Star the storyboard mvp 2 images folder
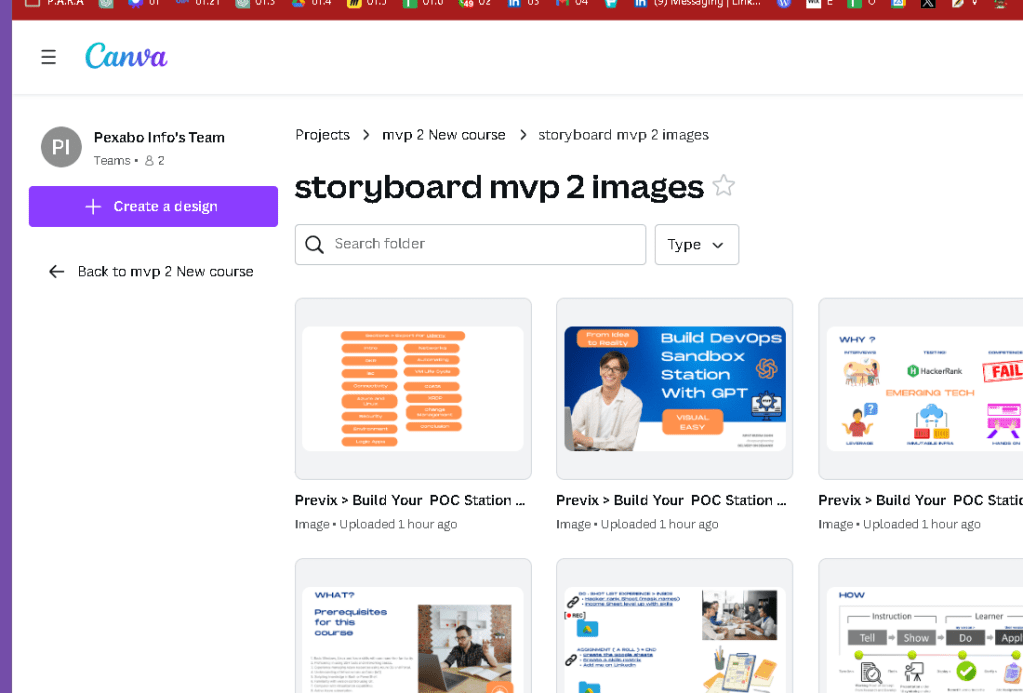This screenshot has height=693, width=1023. tap(724, 186)
